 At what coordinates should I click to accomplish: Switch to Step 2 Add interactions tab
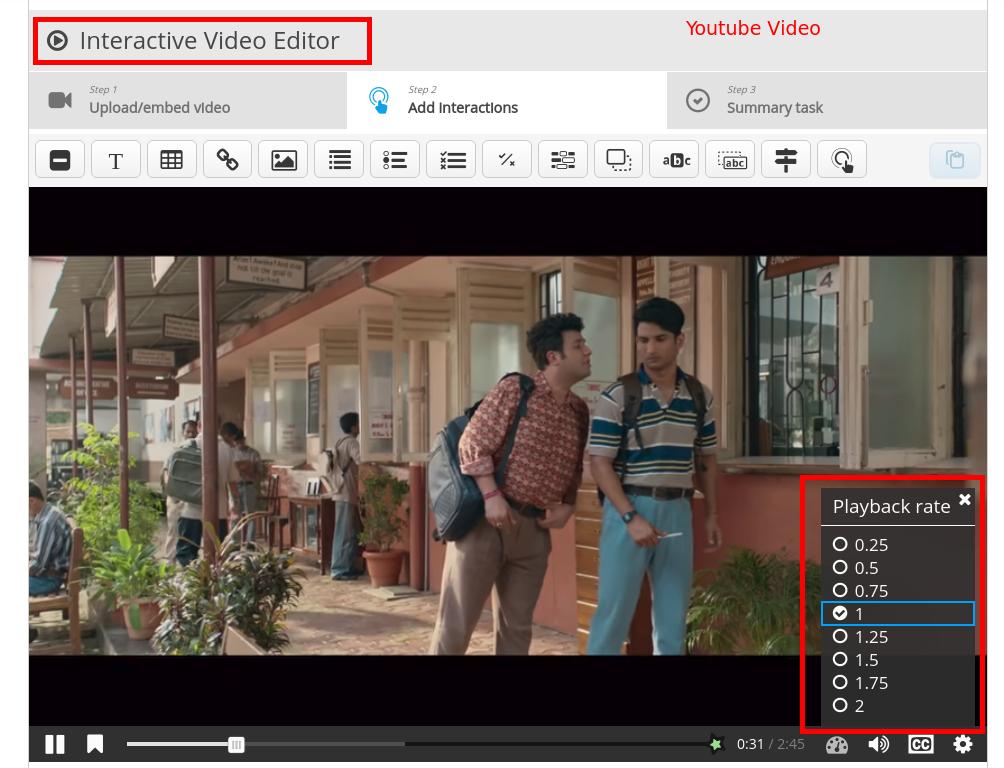coord(507,101)
